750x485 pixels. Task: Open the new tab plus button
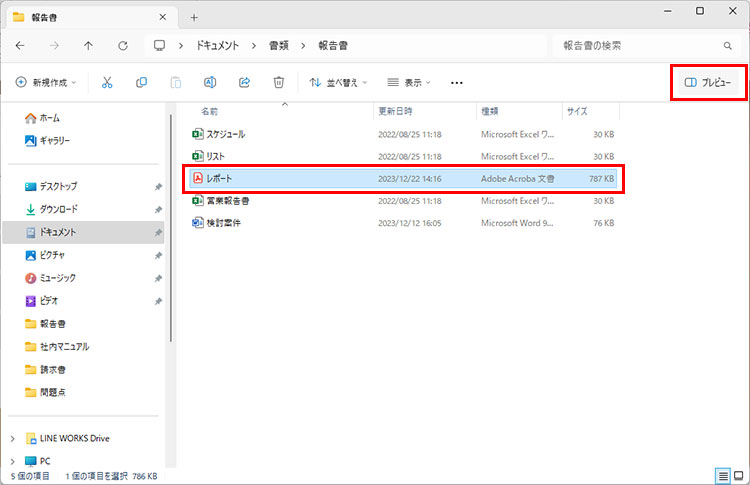tap(194, 17)
